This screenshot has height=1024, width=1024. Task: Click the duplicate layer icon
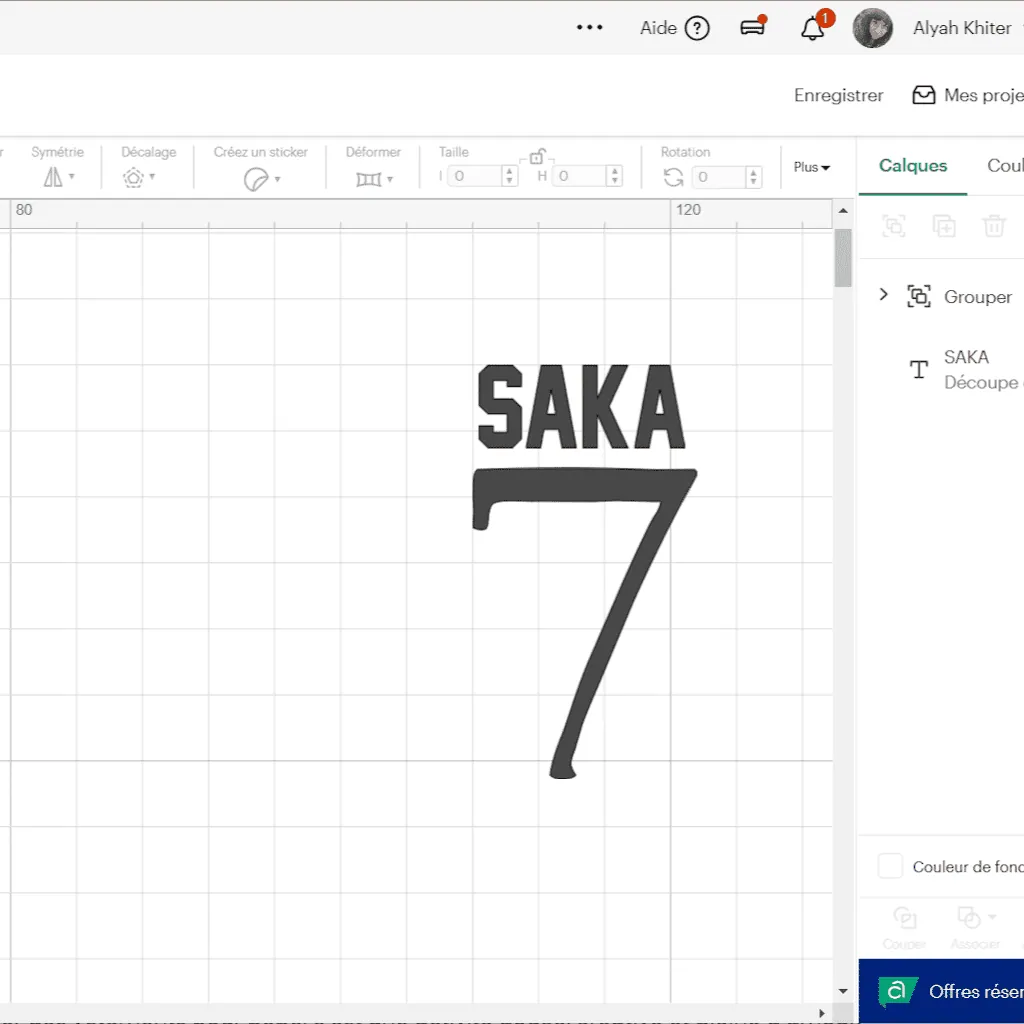pyautogui.click(x=944, y=226)
